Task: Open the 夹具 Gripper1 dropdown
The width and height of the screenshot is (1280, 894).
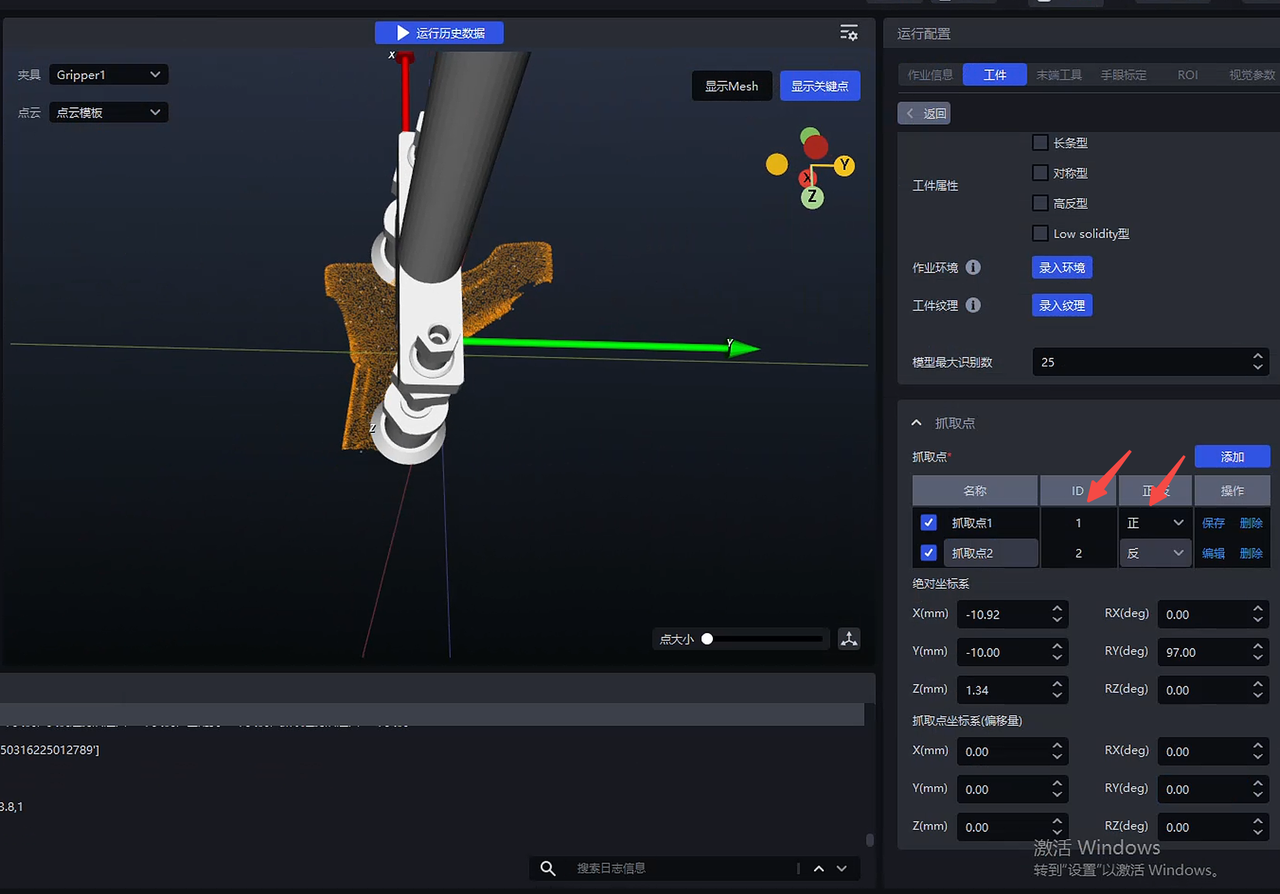Action: pos(108,75)
